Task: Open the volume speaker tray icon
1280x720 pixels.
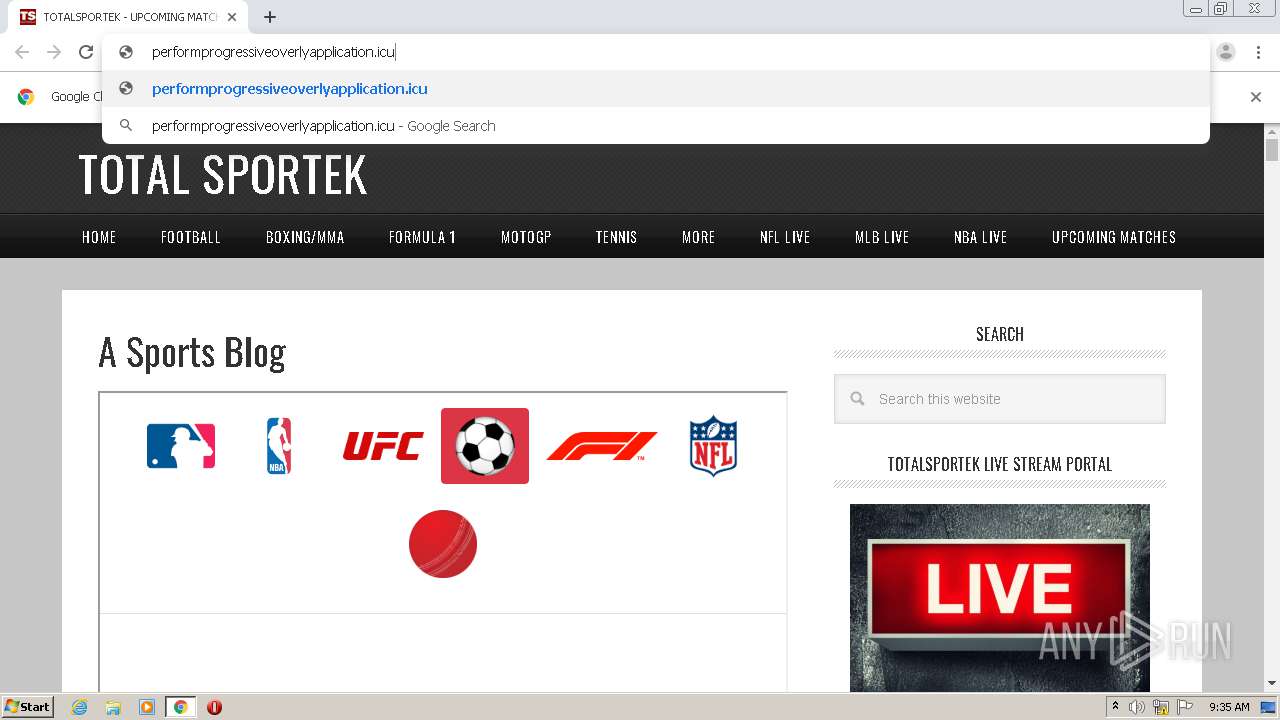Action: [x=1137, y=707]
